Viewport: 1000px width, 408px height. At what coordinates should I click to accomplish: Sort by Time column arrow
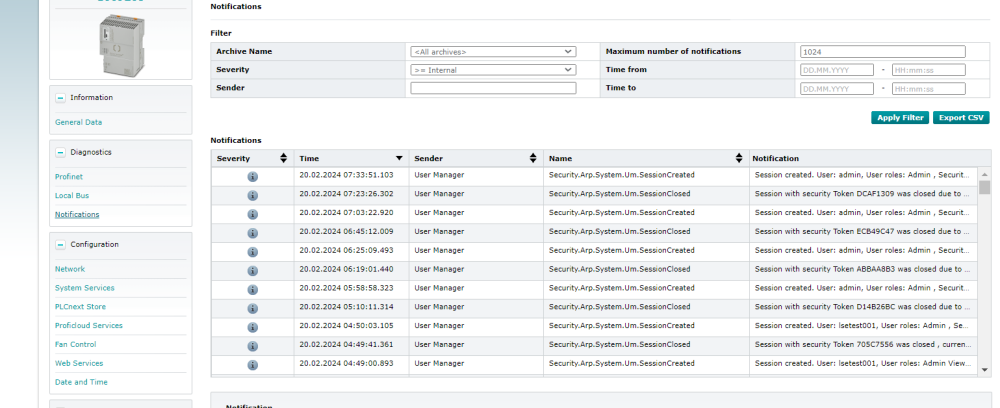(x=399, y=158)
